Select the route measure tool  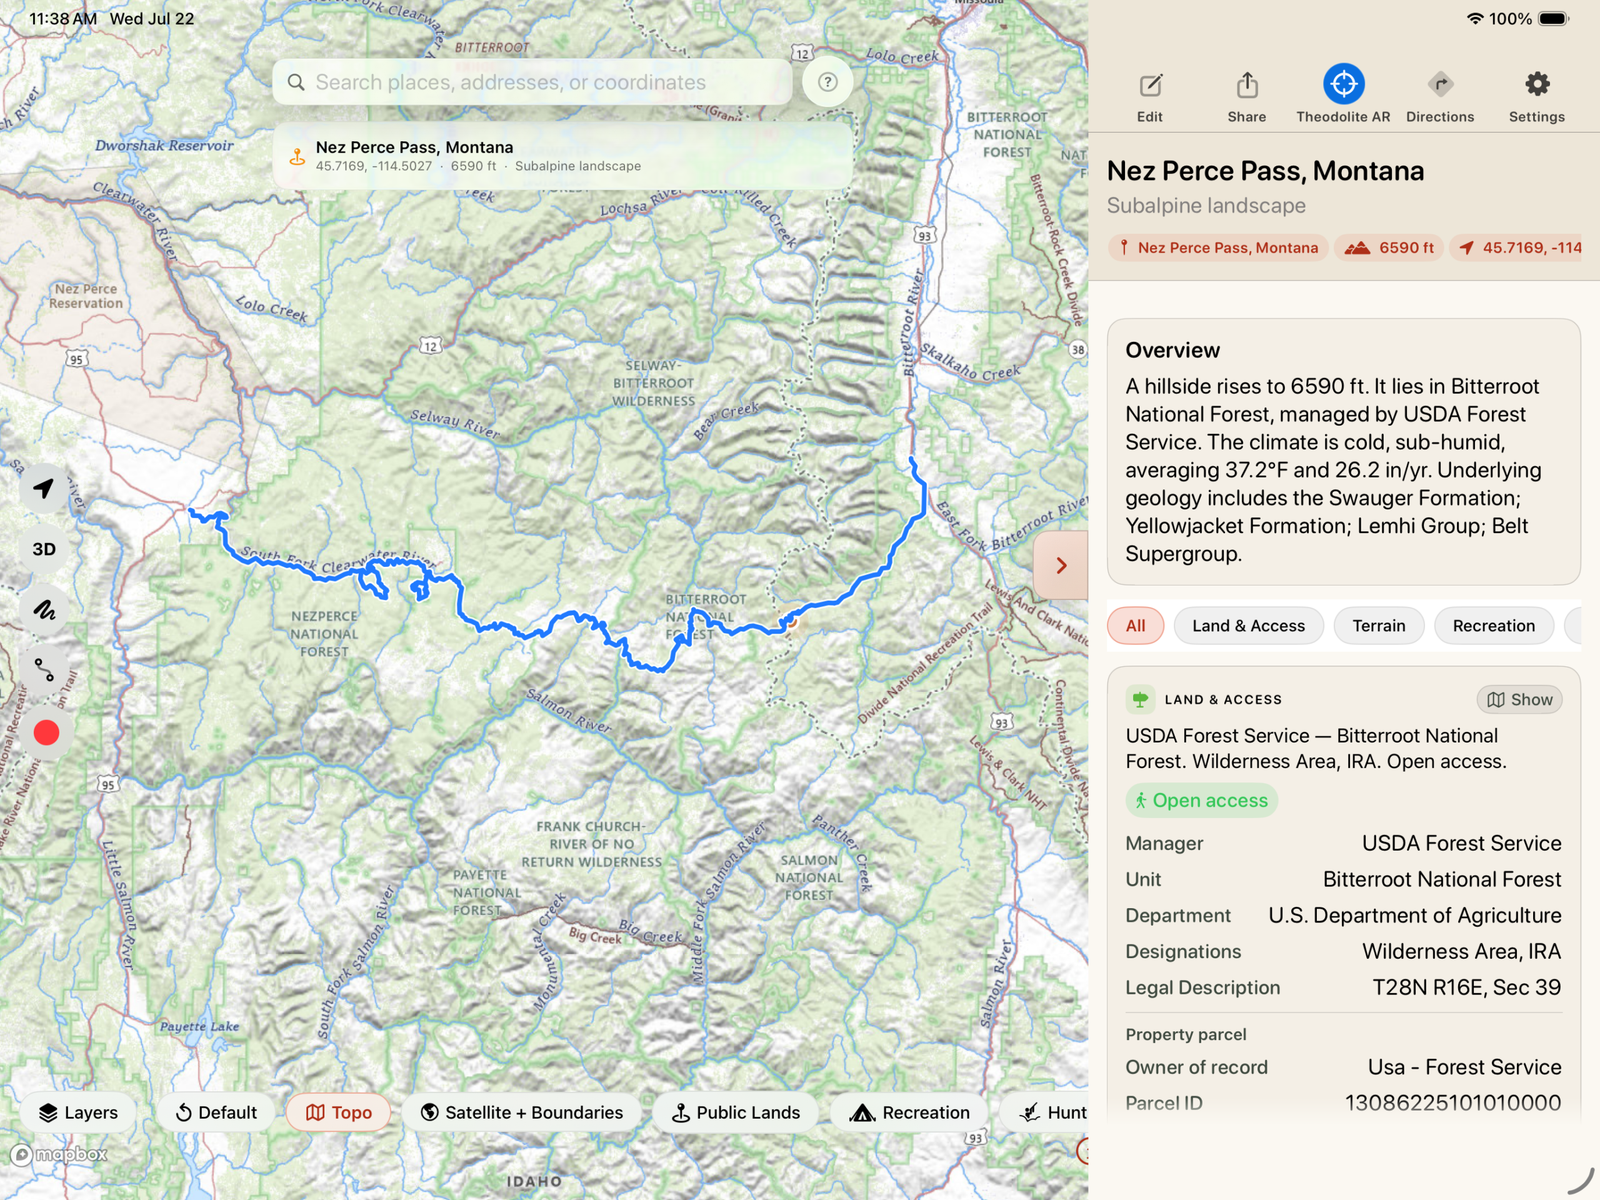point(44,669)
